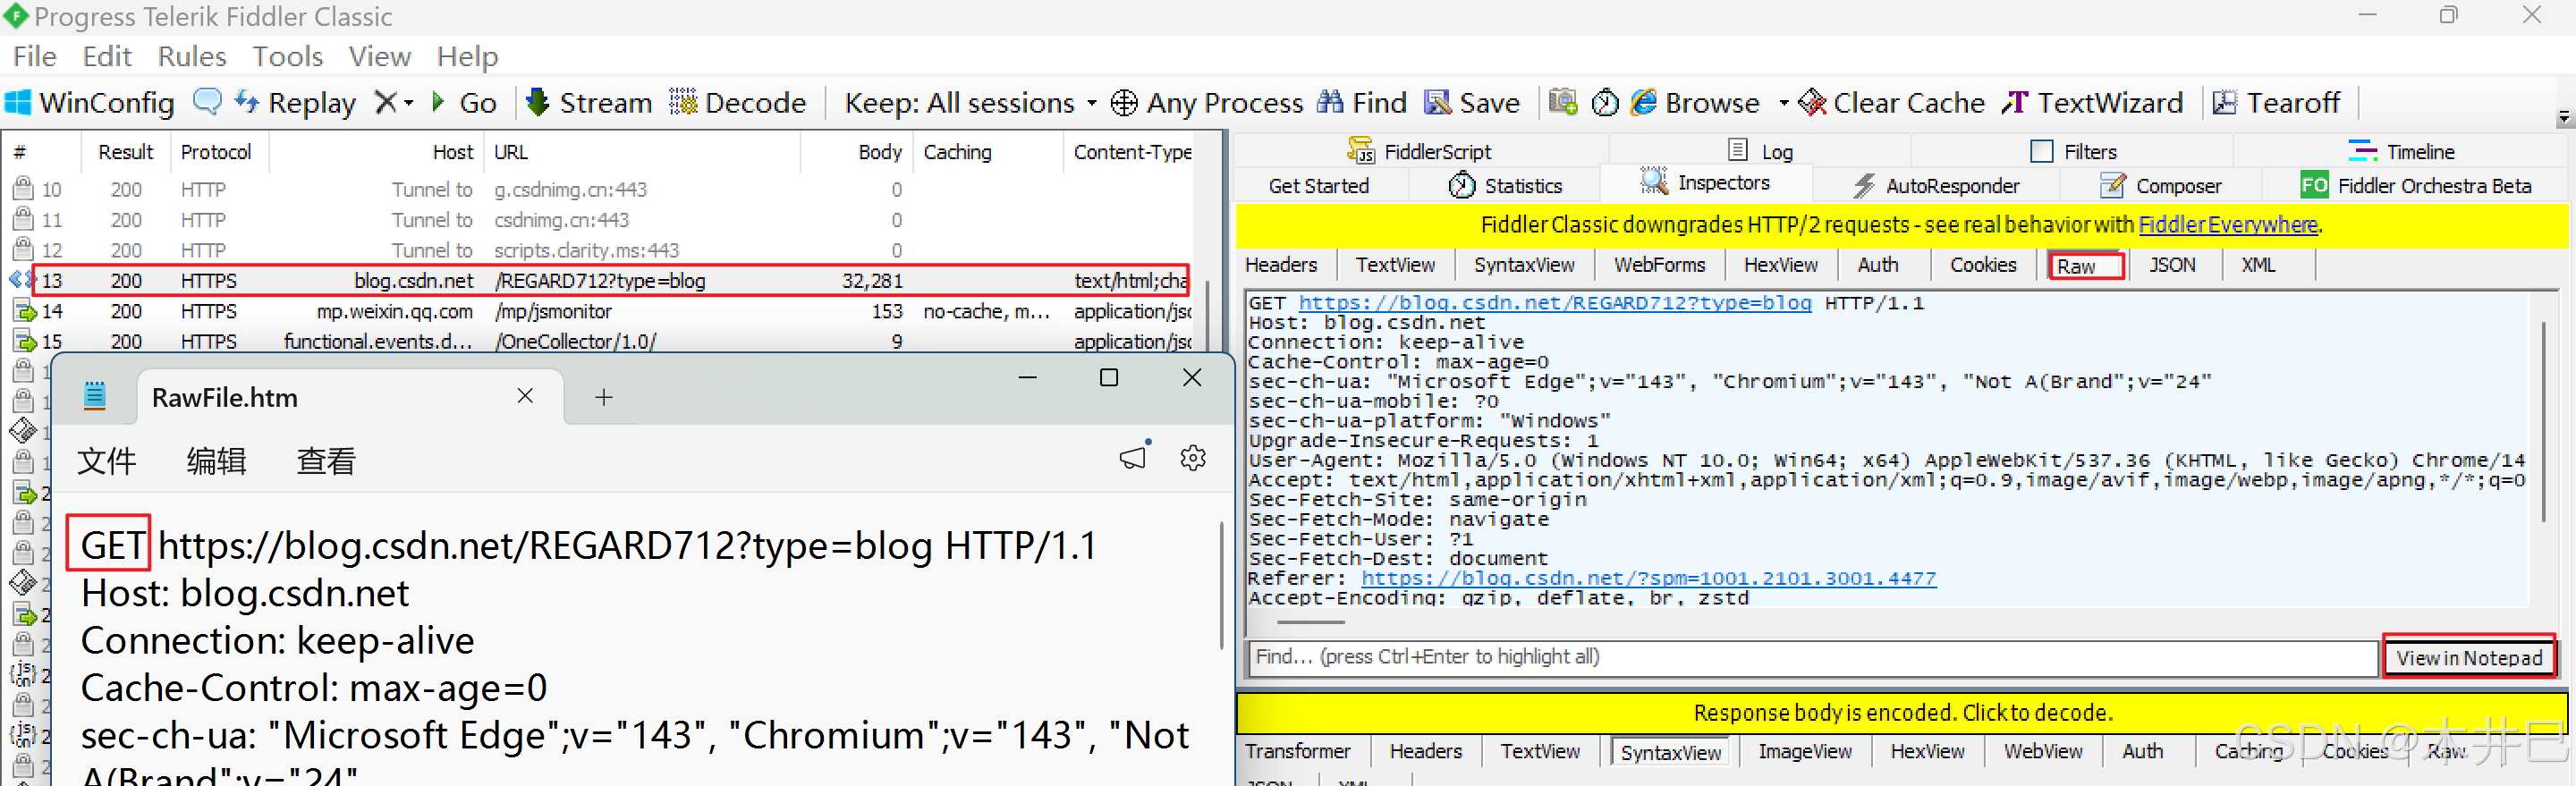Screen dimensions: 2576x786
Task: Click View in Notepad button
Action: click(x=2469, y=657)
